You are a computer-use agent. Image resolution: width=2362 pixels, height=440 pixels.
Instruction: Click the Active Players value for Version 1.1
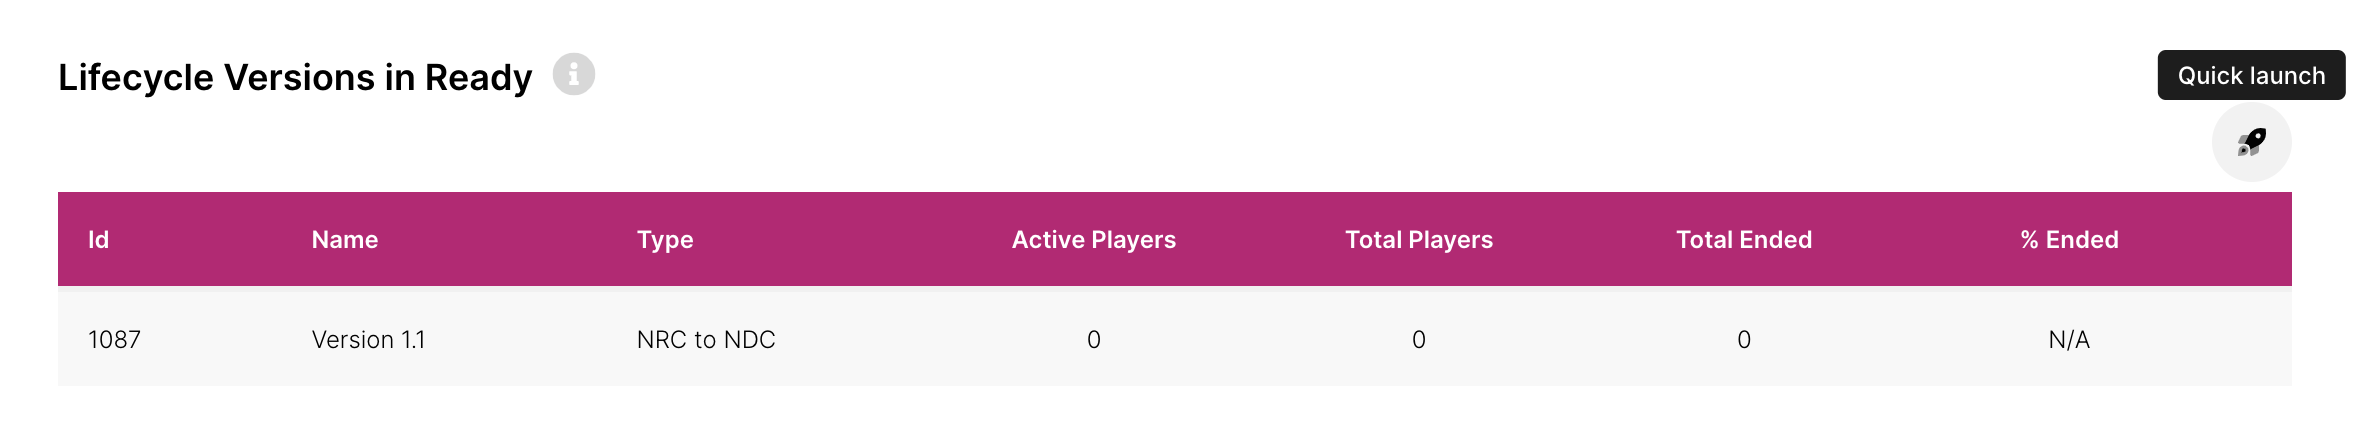(1093, 340)
